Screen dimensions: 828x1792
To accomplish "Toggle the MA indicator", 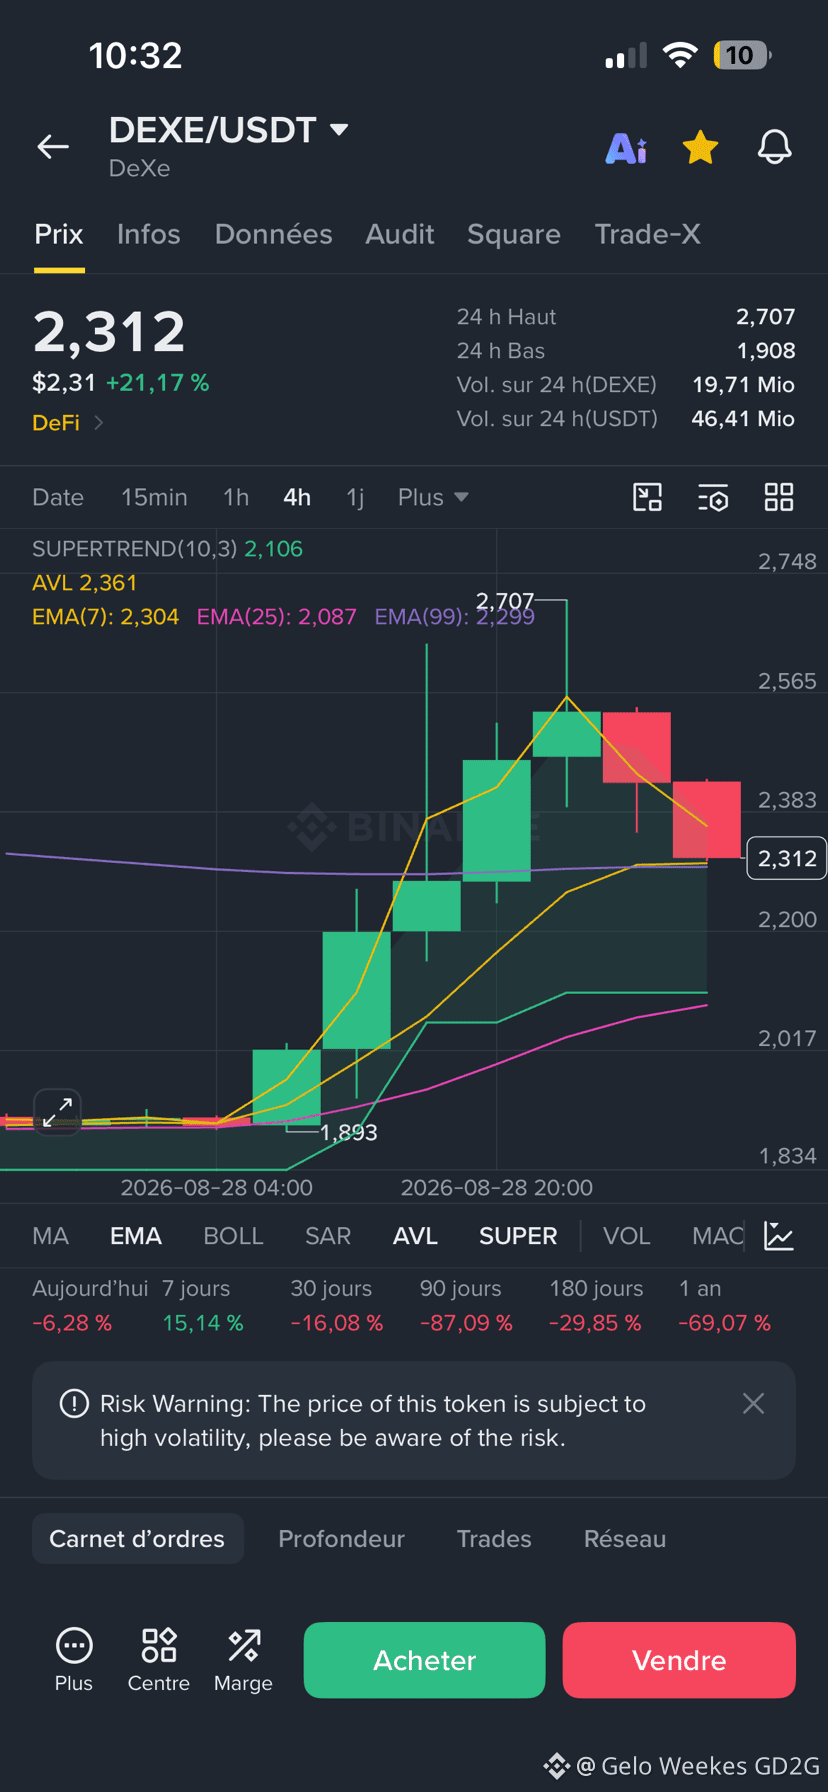I will 50,1236.
